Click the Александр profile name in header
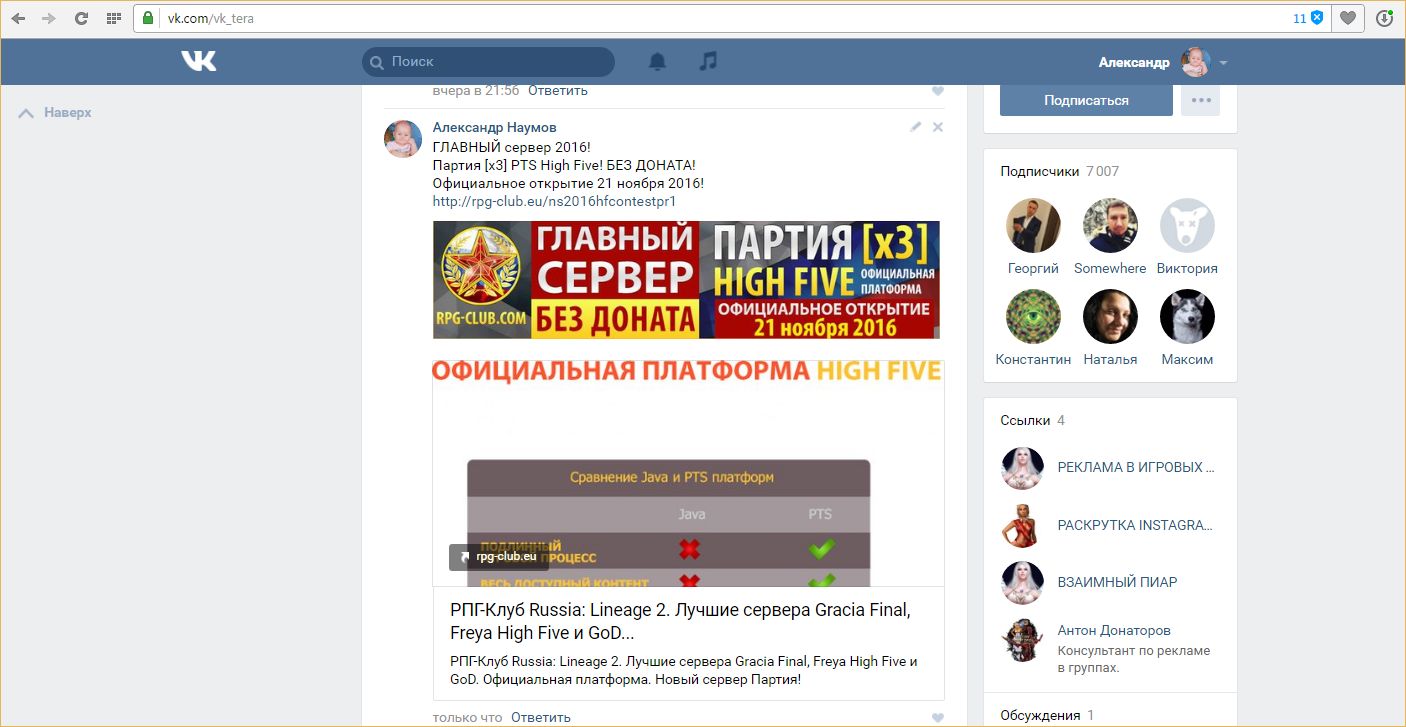 pos(1134,62)
